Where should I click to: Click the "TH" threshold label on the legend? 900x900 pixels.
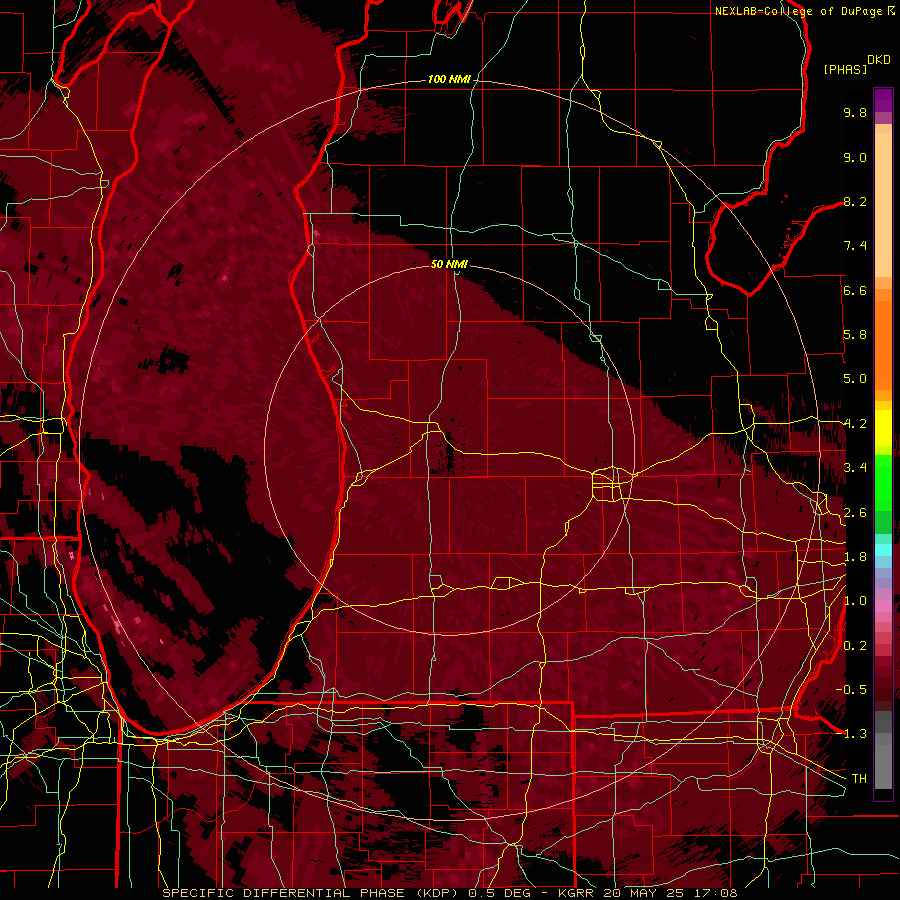[x=859, y=779]
